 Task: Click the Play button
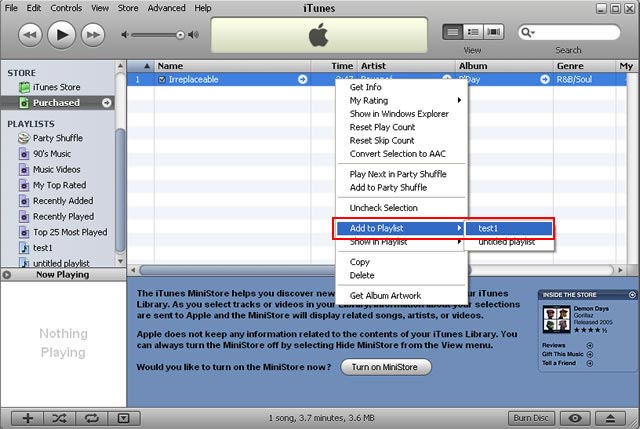click(x=61, y=35)
